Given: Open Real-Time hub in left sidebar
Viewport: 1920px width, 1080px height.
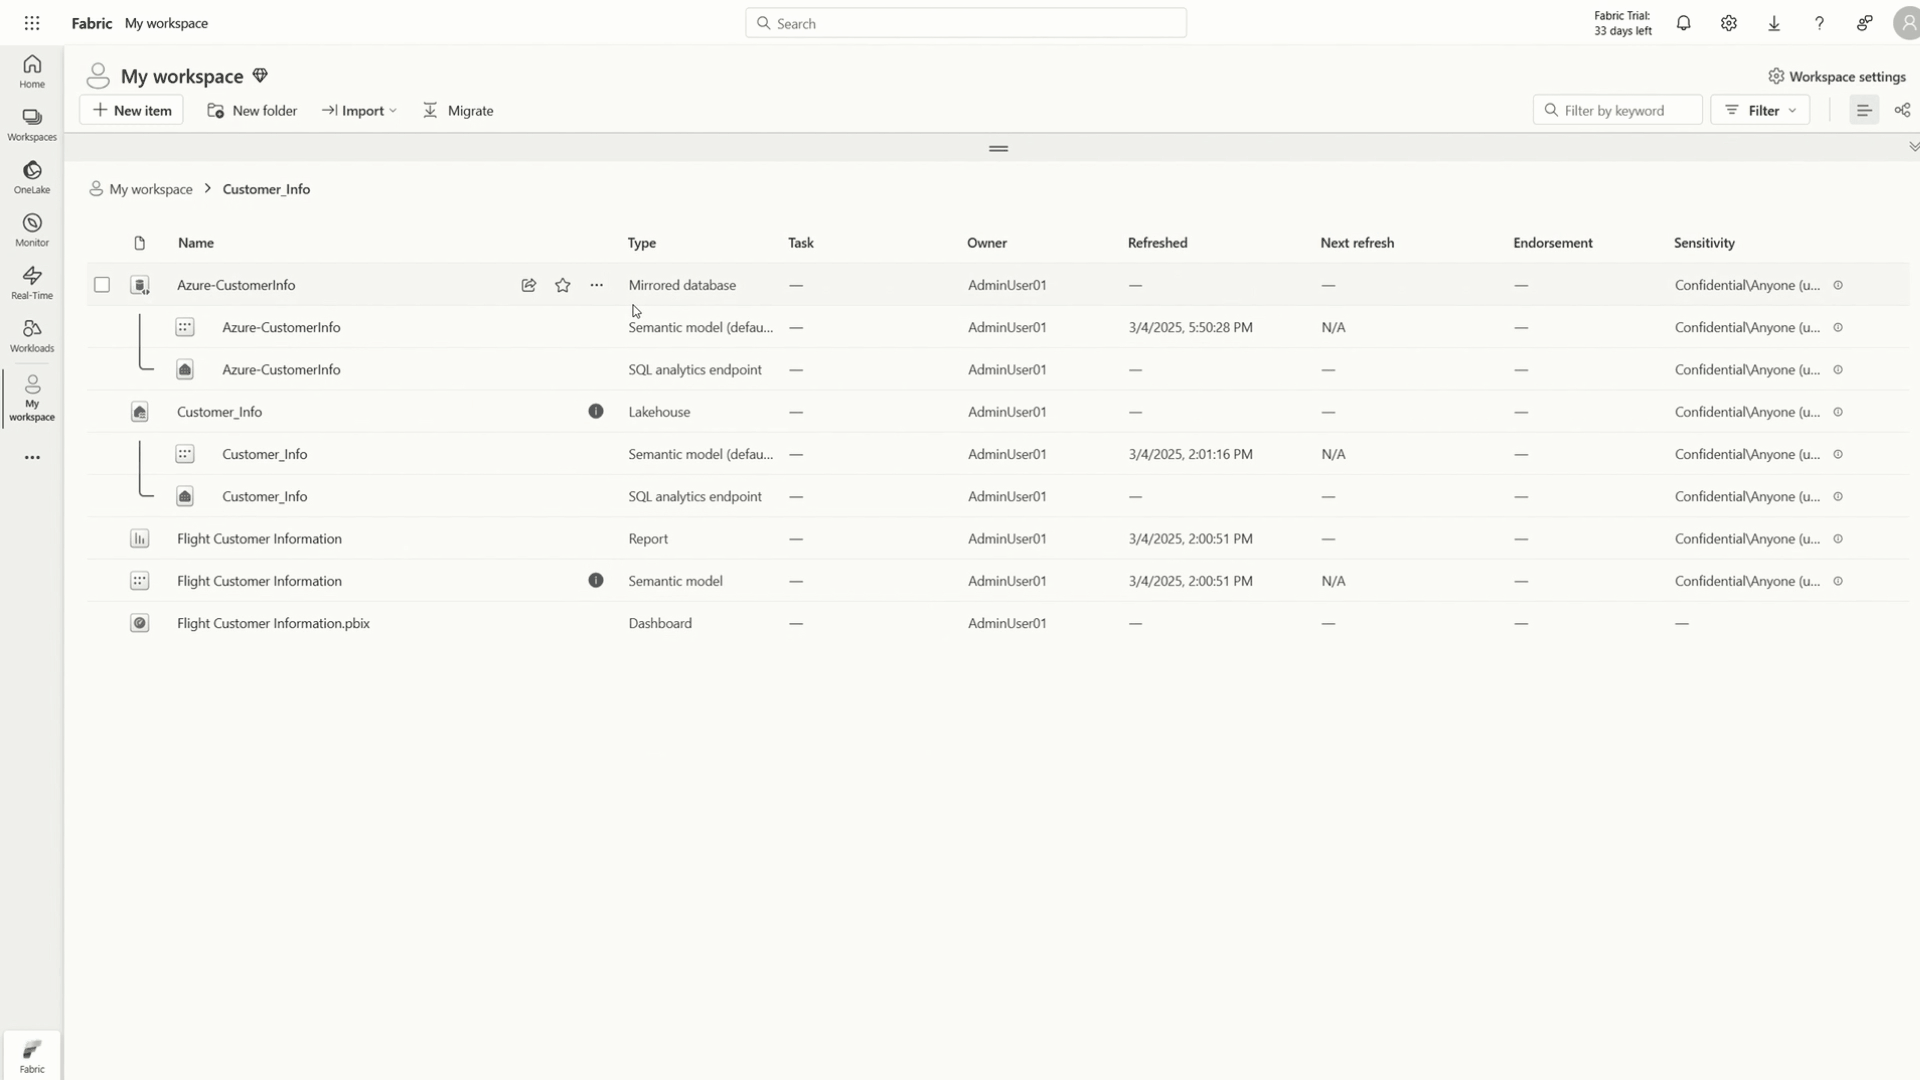Looking at the screenshot, I should [32, 282].
